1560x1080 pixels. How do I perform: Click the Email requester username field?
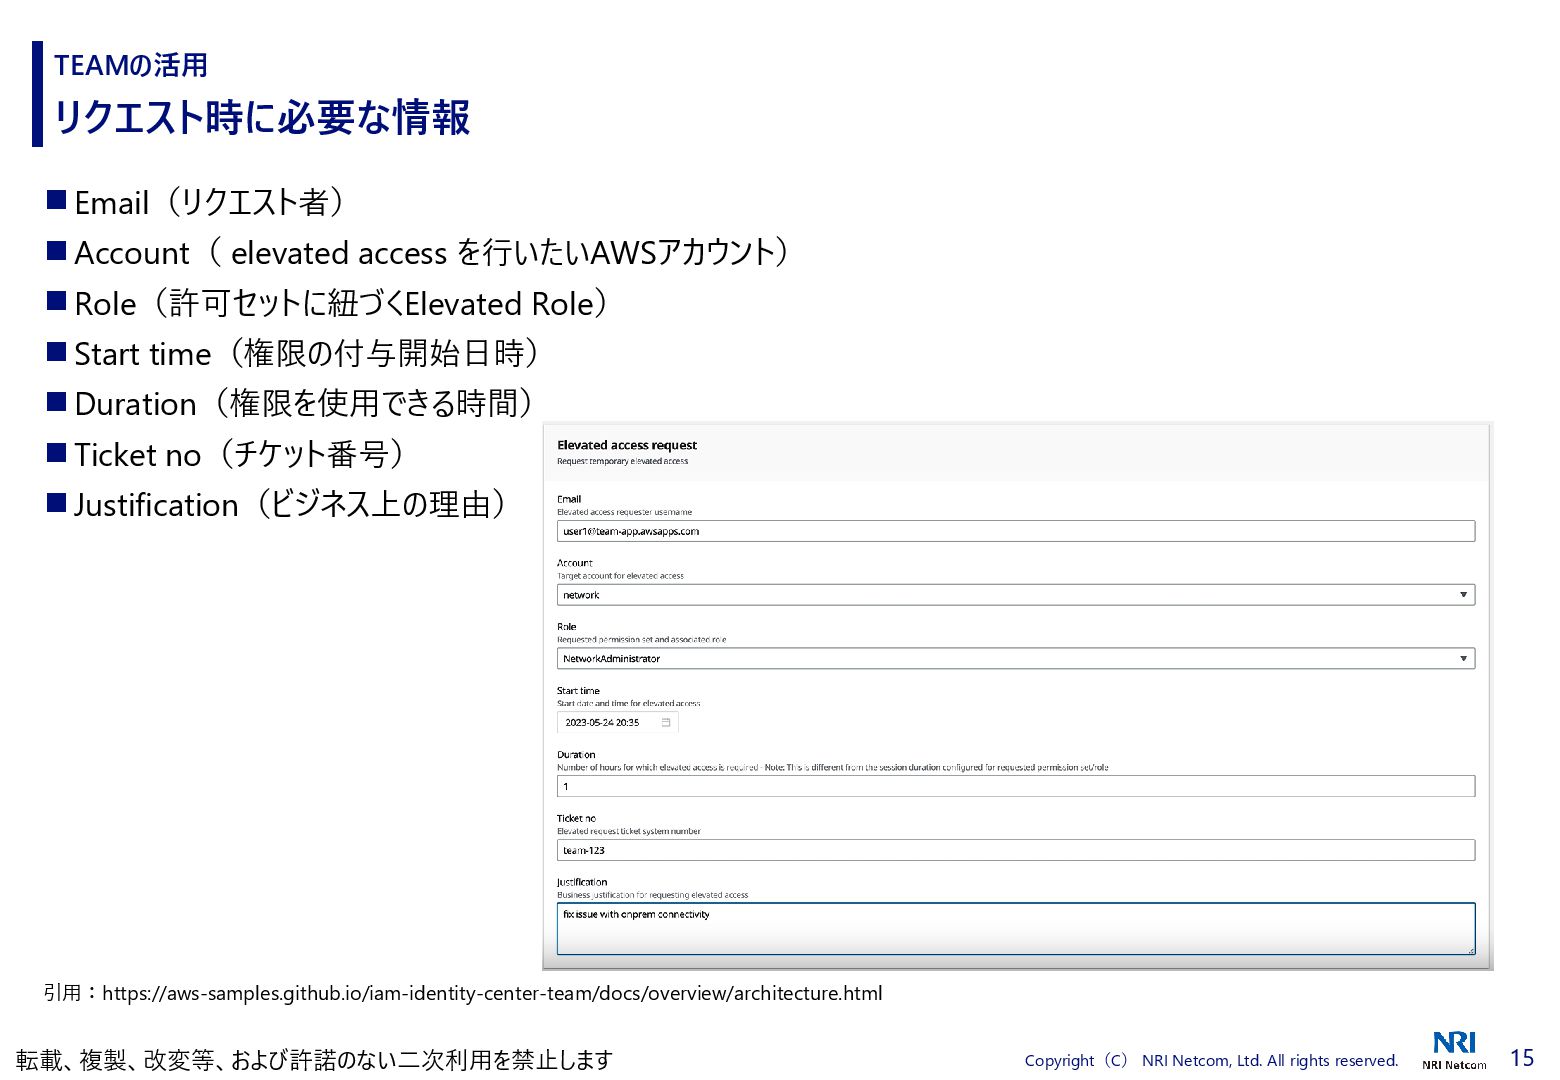pos(1015,531)
